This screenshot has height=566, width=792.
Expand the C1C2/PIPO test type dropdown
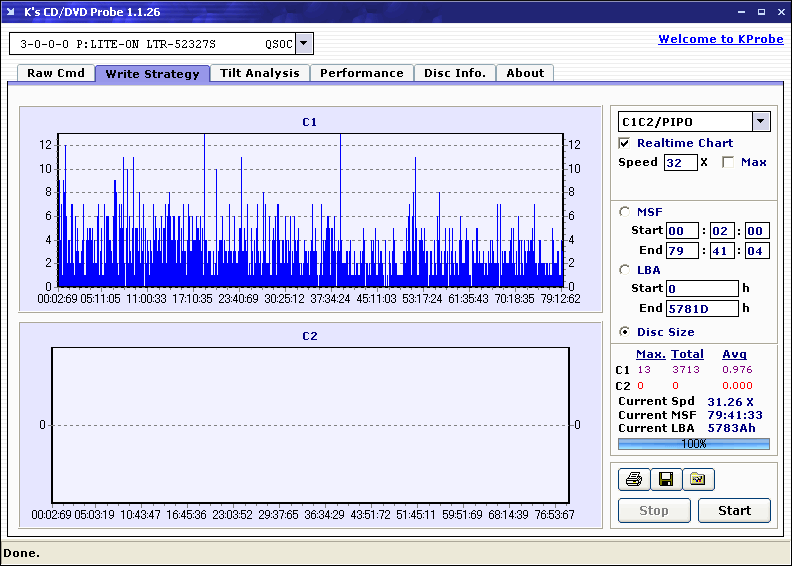761,121
